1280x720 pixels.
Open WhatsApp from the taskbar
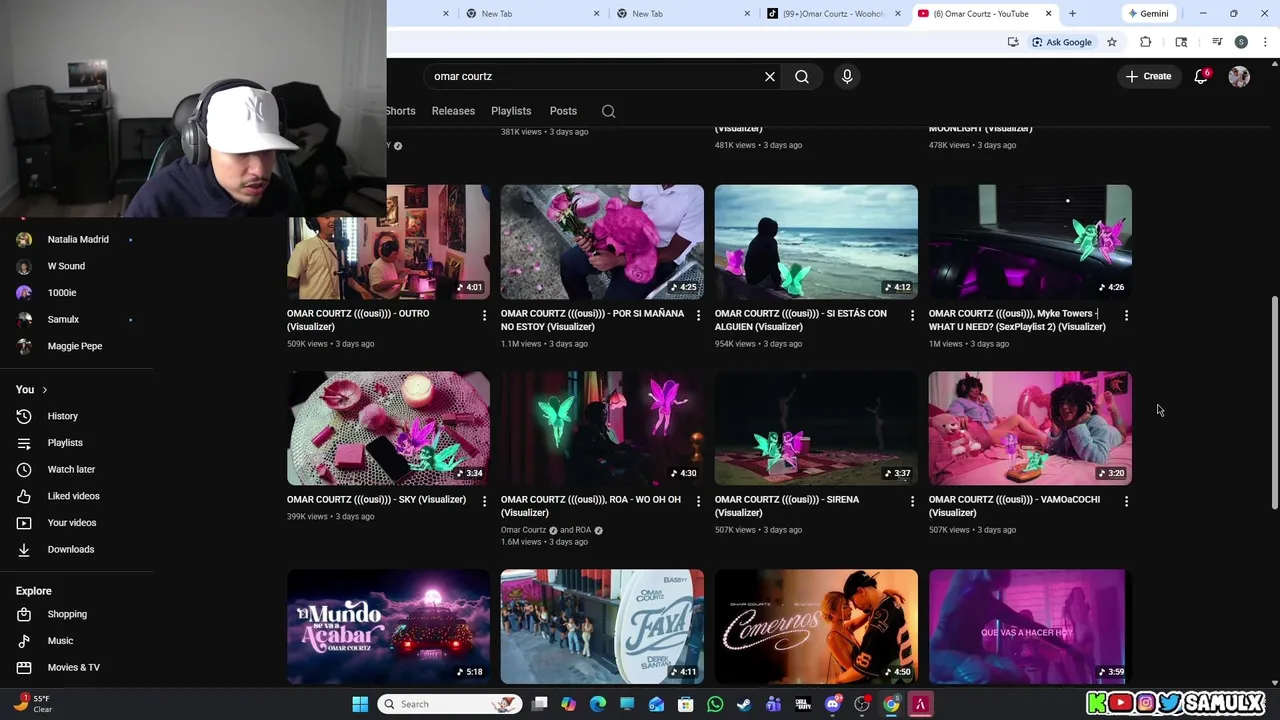coord(715,704)
